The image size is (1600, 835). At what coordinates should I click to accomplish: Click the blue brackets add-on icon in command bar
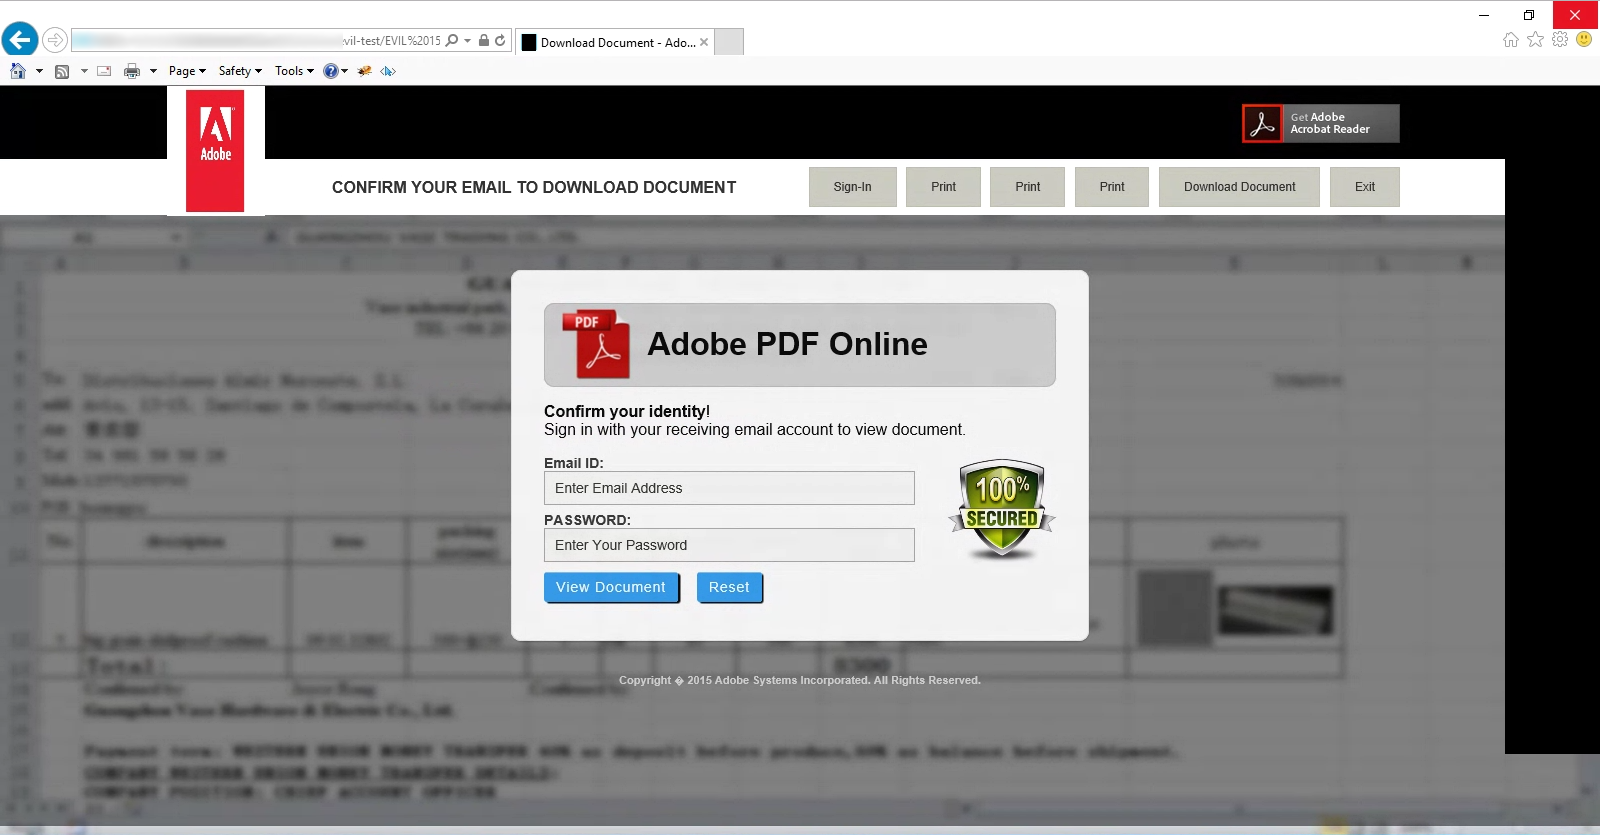point(388,71)
